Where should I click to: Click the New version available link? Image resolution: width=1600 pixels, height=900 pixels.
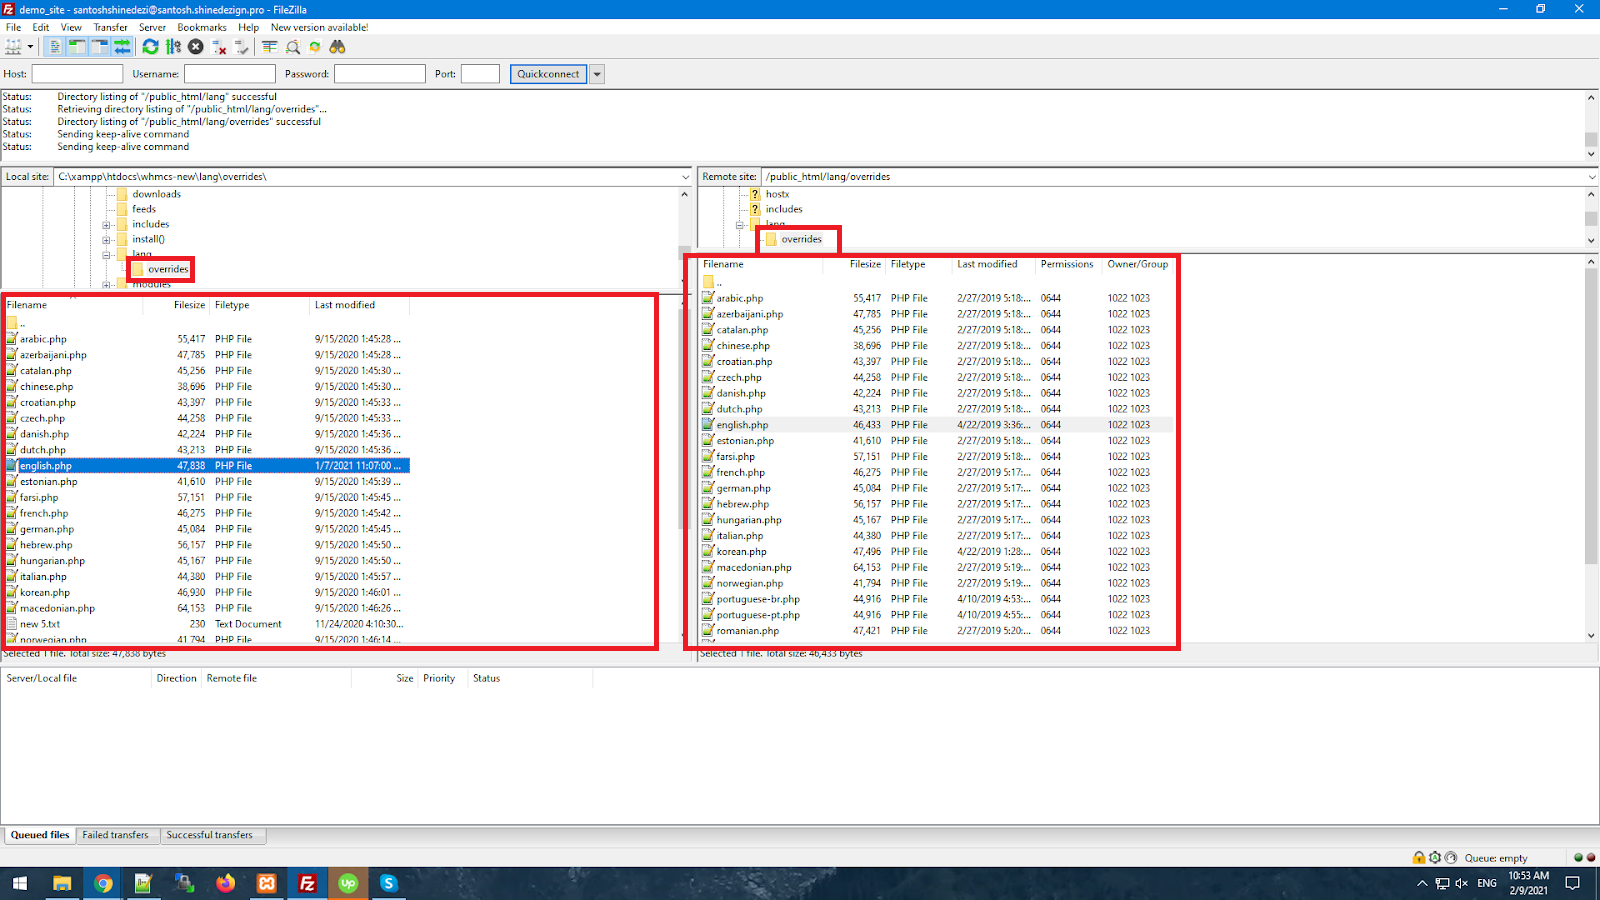(x=318, y=27)
